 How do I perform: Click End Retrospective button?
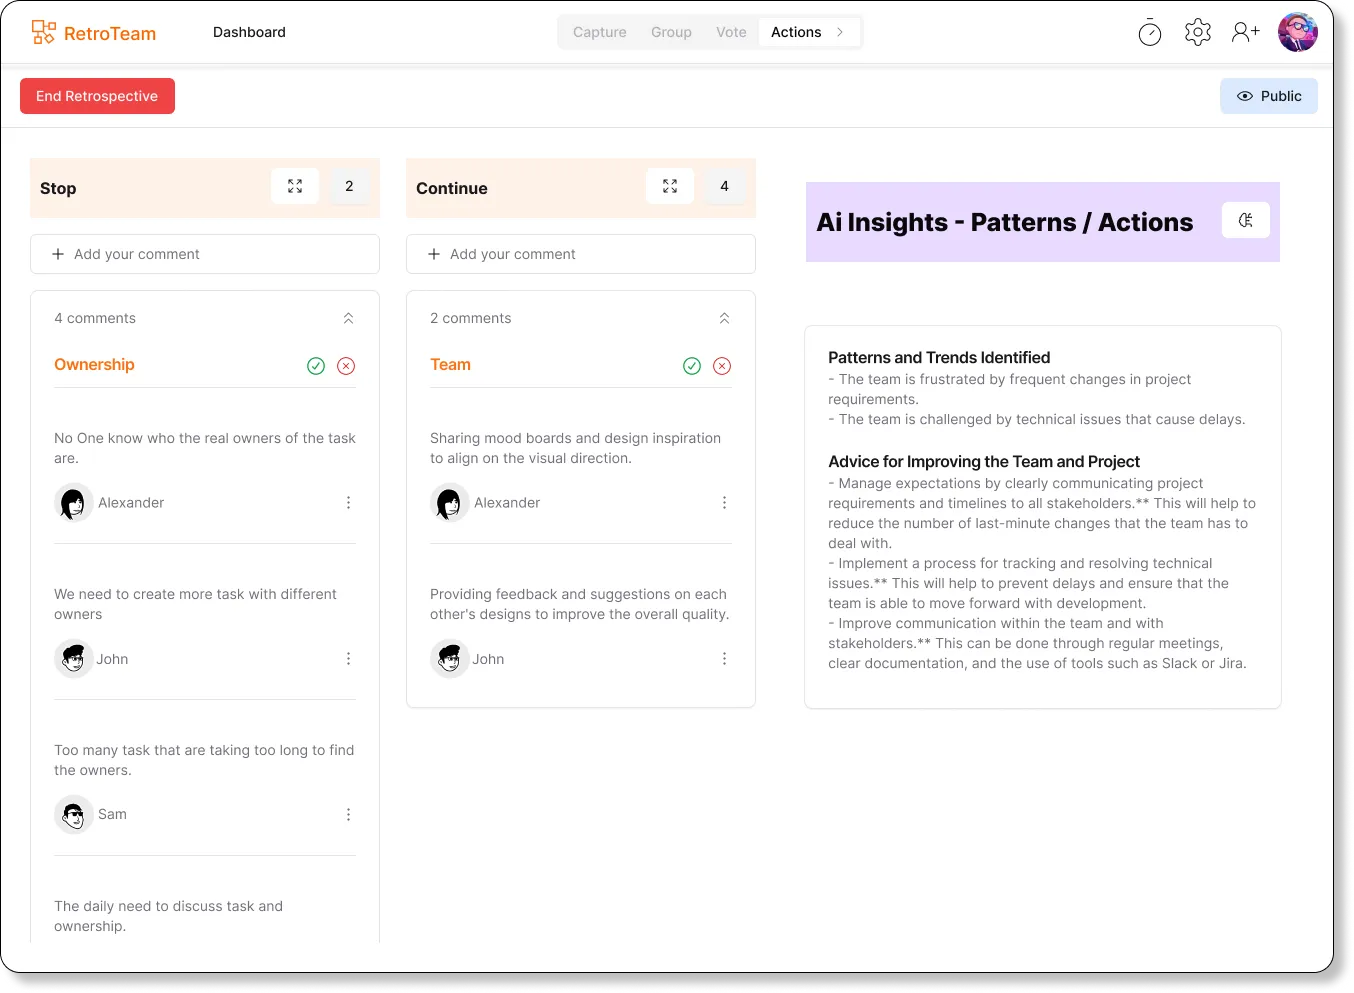point(97,96)
